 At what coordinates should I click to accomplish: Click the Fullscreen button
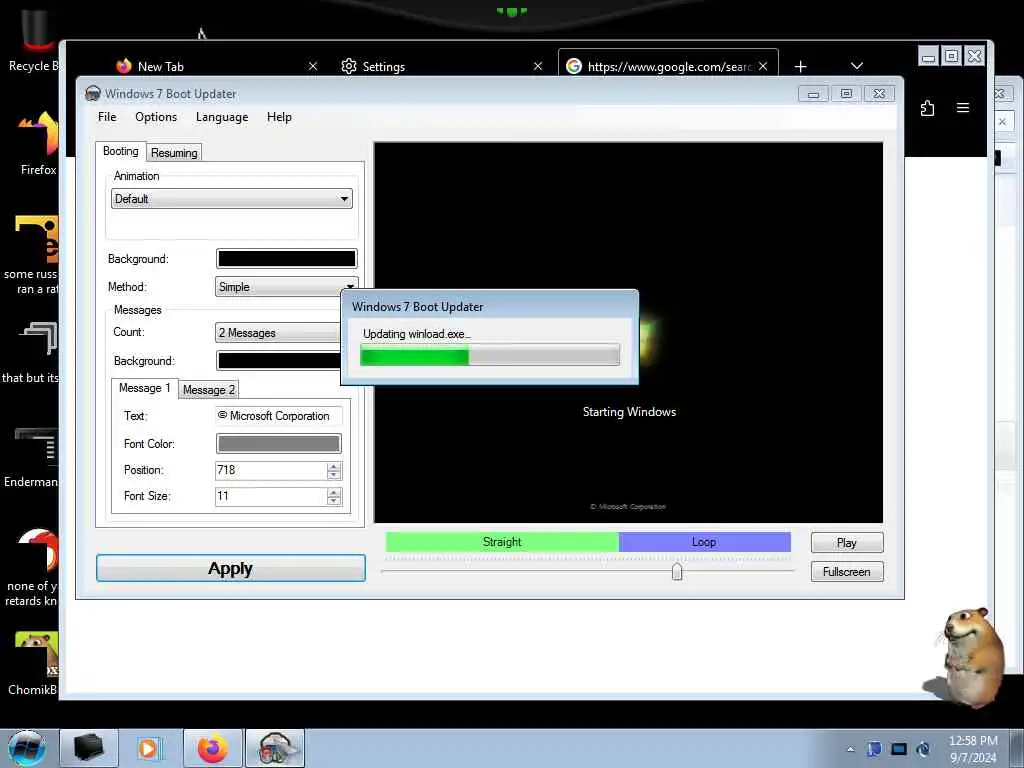point(847,571)
